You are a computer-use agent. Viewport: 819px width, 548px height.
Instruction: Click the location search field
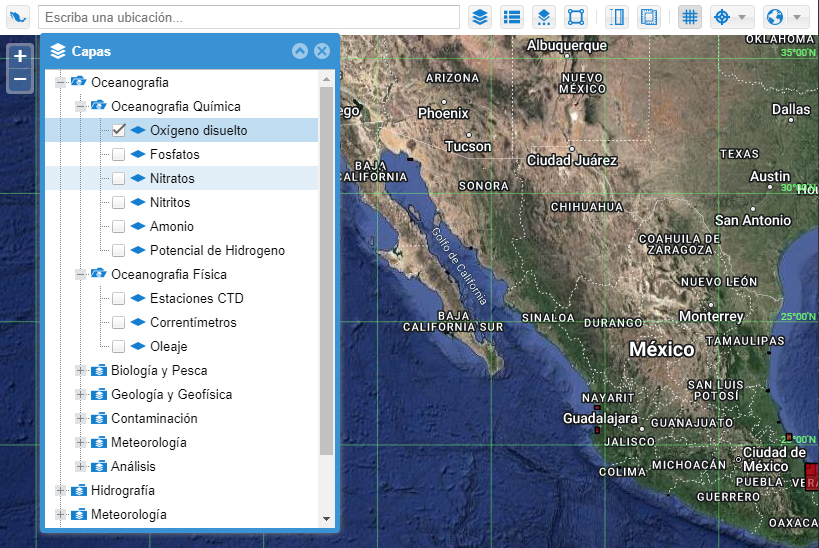(x=250, y=17)
